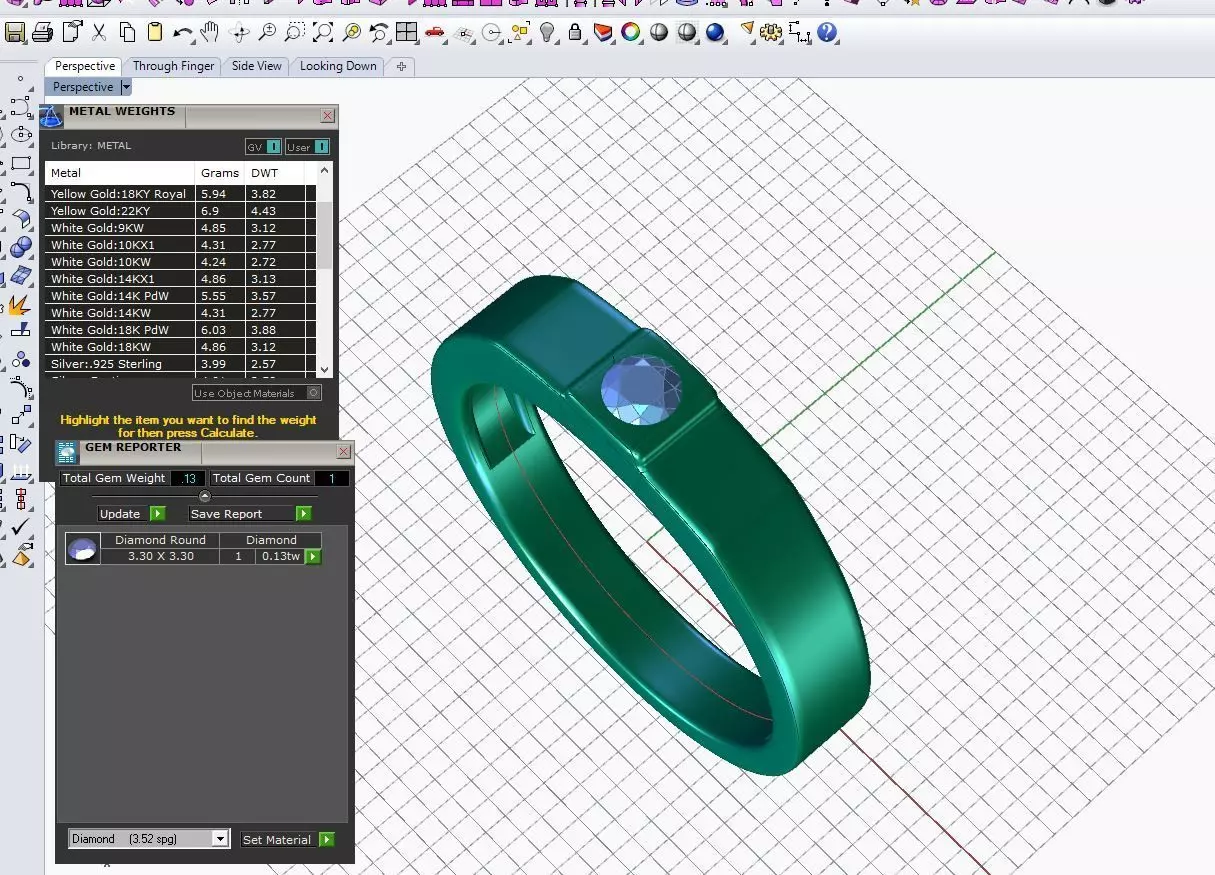The width and height of the screenshot is (1215, 875).
Task: Click the Update button in Gem Reporter
Action: coord(124,514)
